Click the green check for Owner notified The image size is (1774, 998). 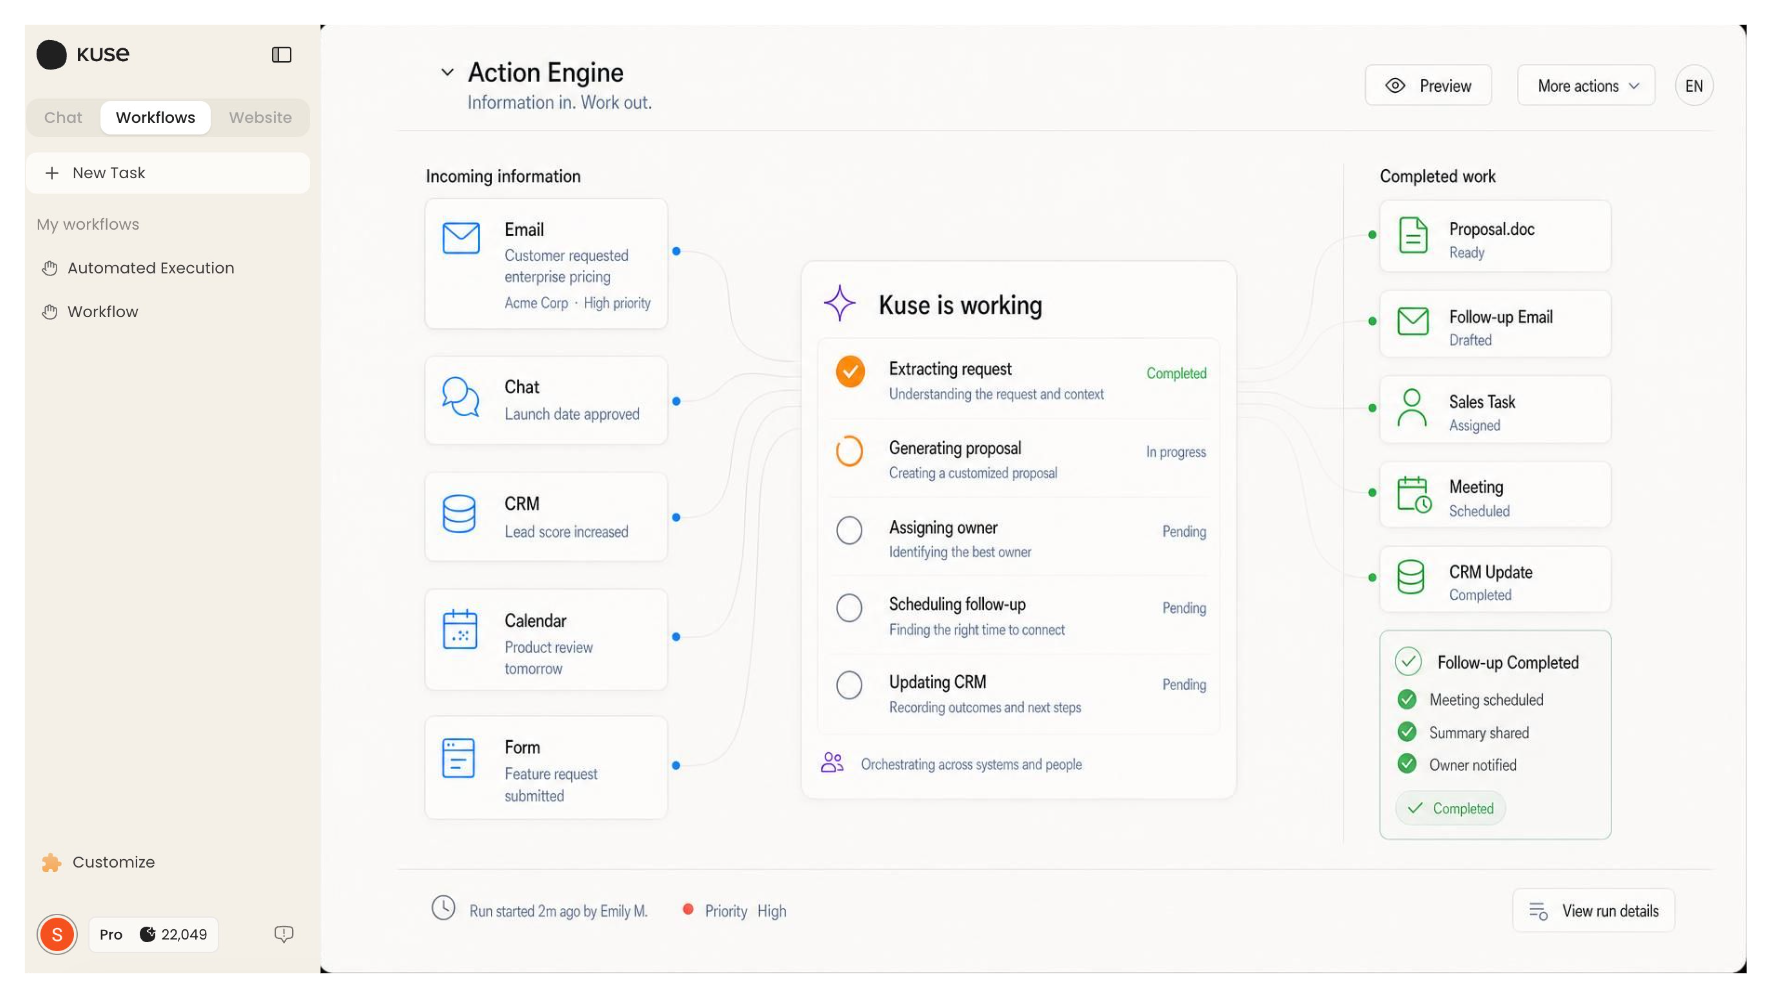tap(1407, 764)
